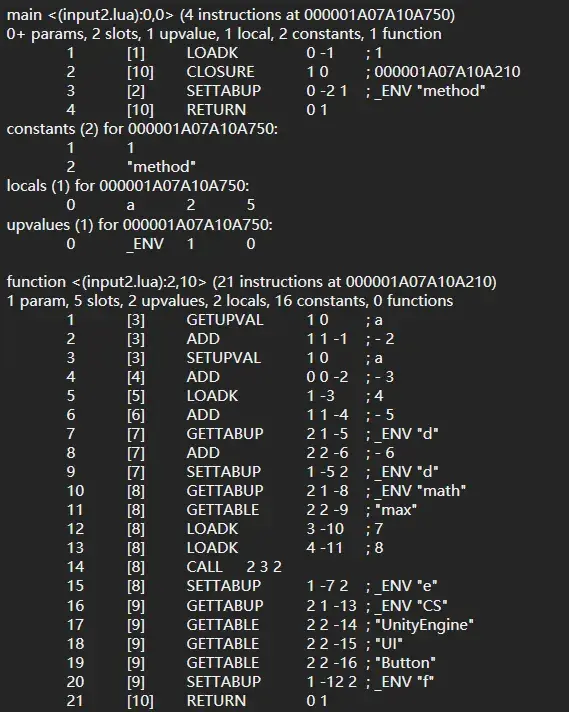
Task: Click the main function header line
Action: tap(231, 15)
